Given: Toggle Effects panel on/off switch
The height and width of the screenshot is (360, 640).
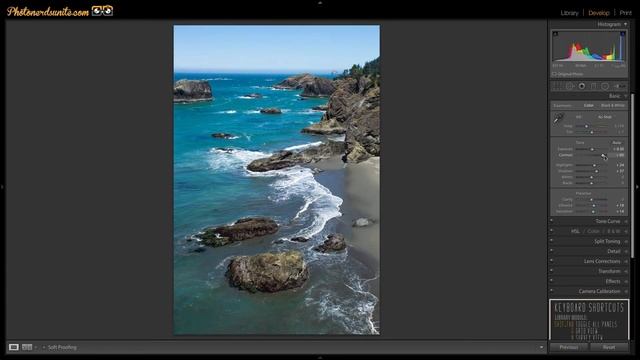Looking at the screenshot, I should pyautogui.click(x=551, y=281).
